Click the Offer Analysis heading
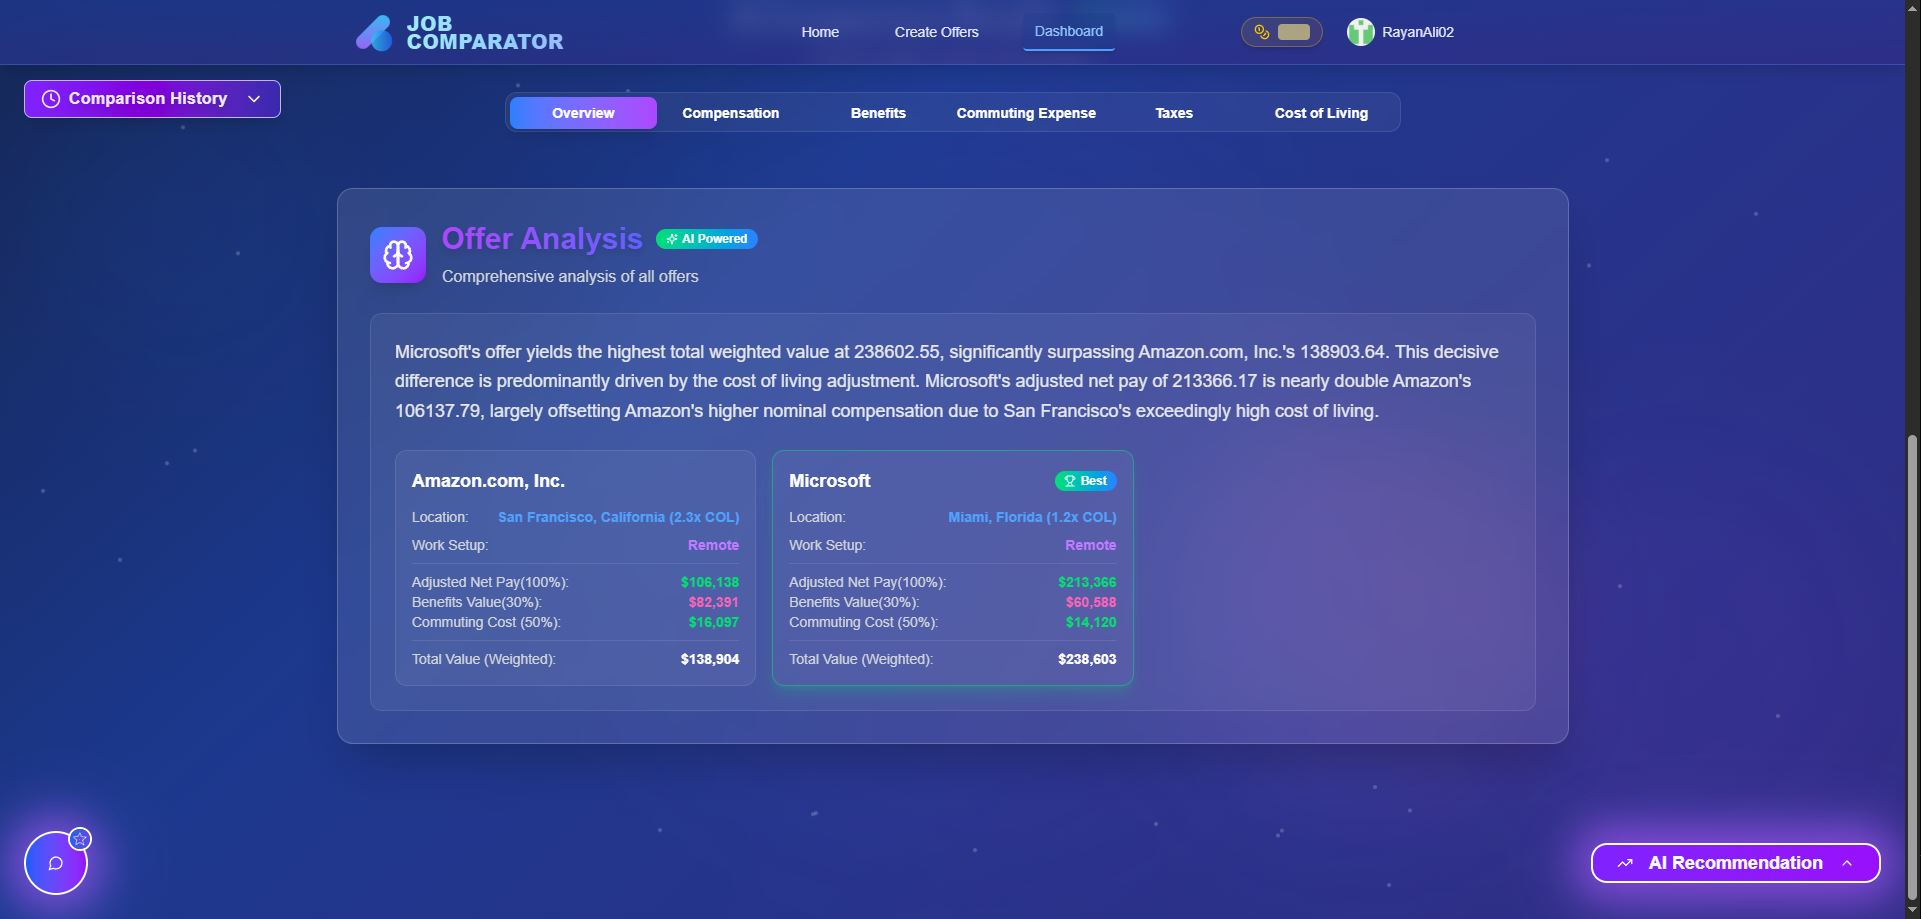Screen dimensions: 1921x919 [542, 239]
